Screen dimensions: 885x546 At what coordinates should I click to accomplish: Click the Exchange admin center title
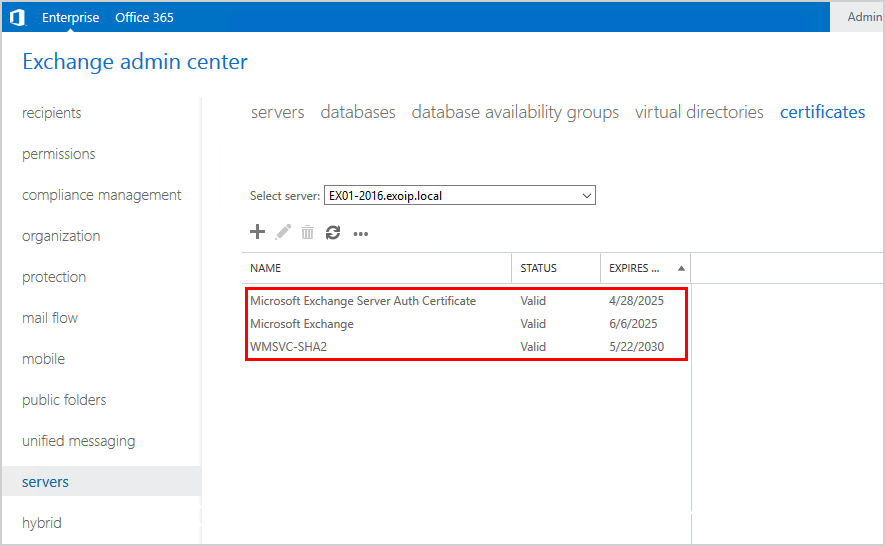(135, 62)
